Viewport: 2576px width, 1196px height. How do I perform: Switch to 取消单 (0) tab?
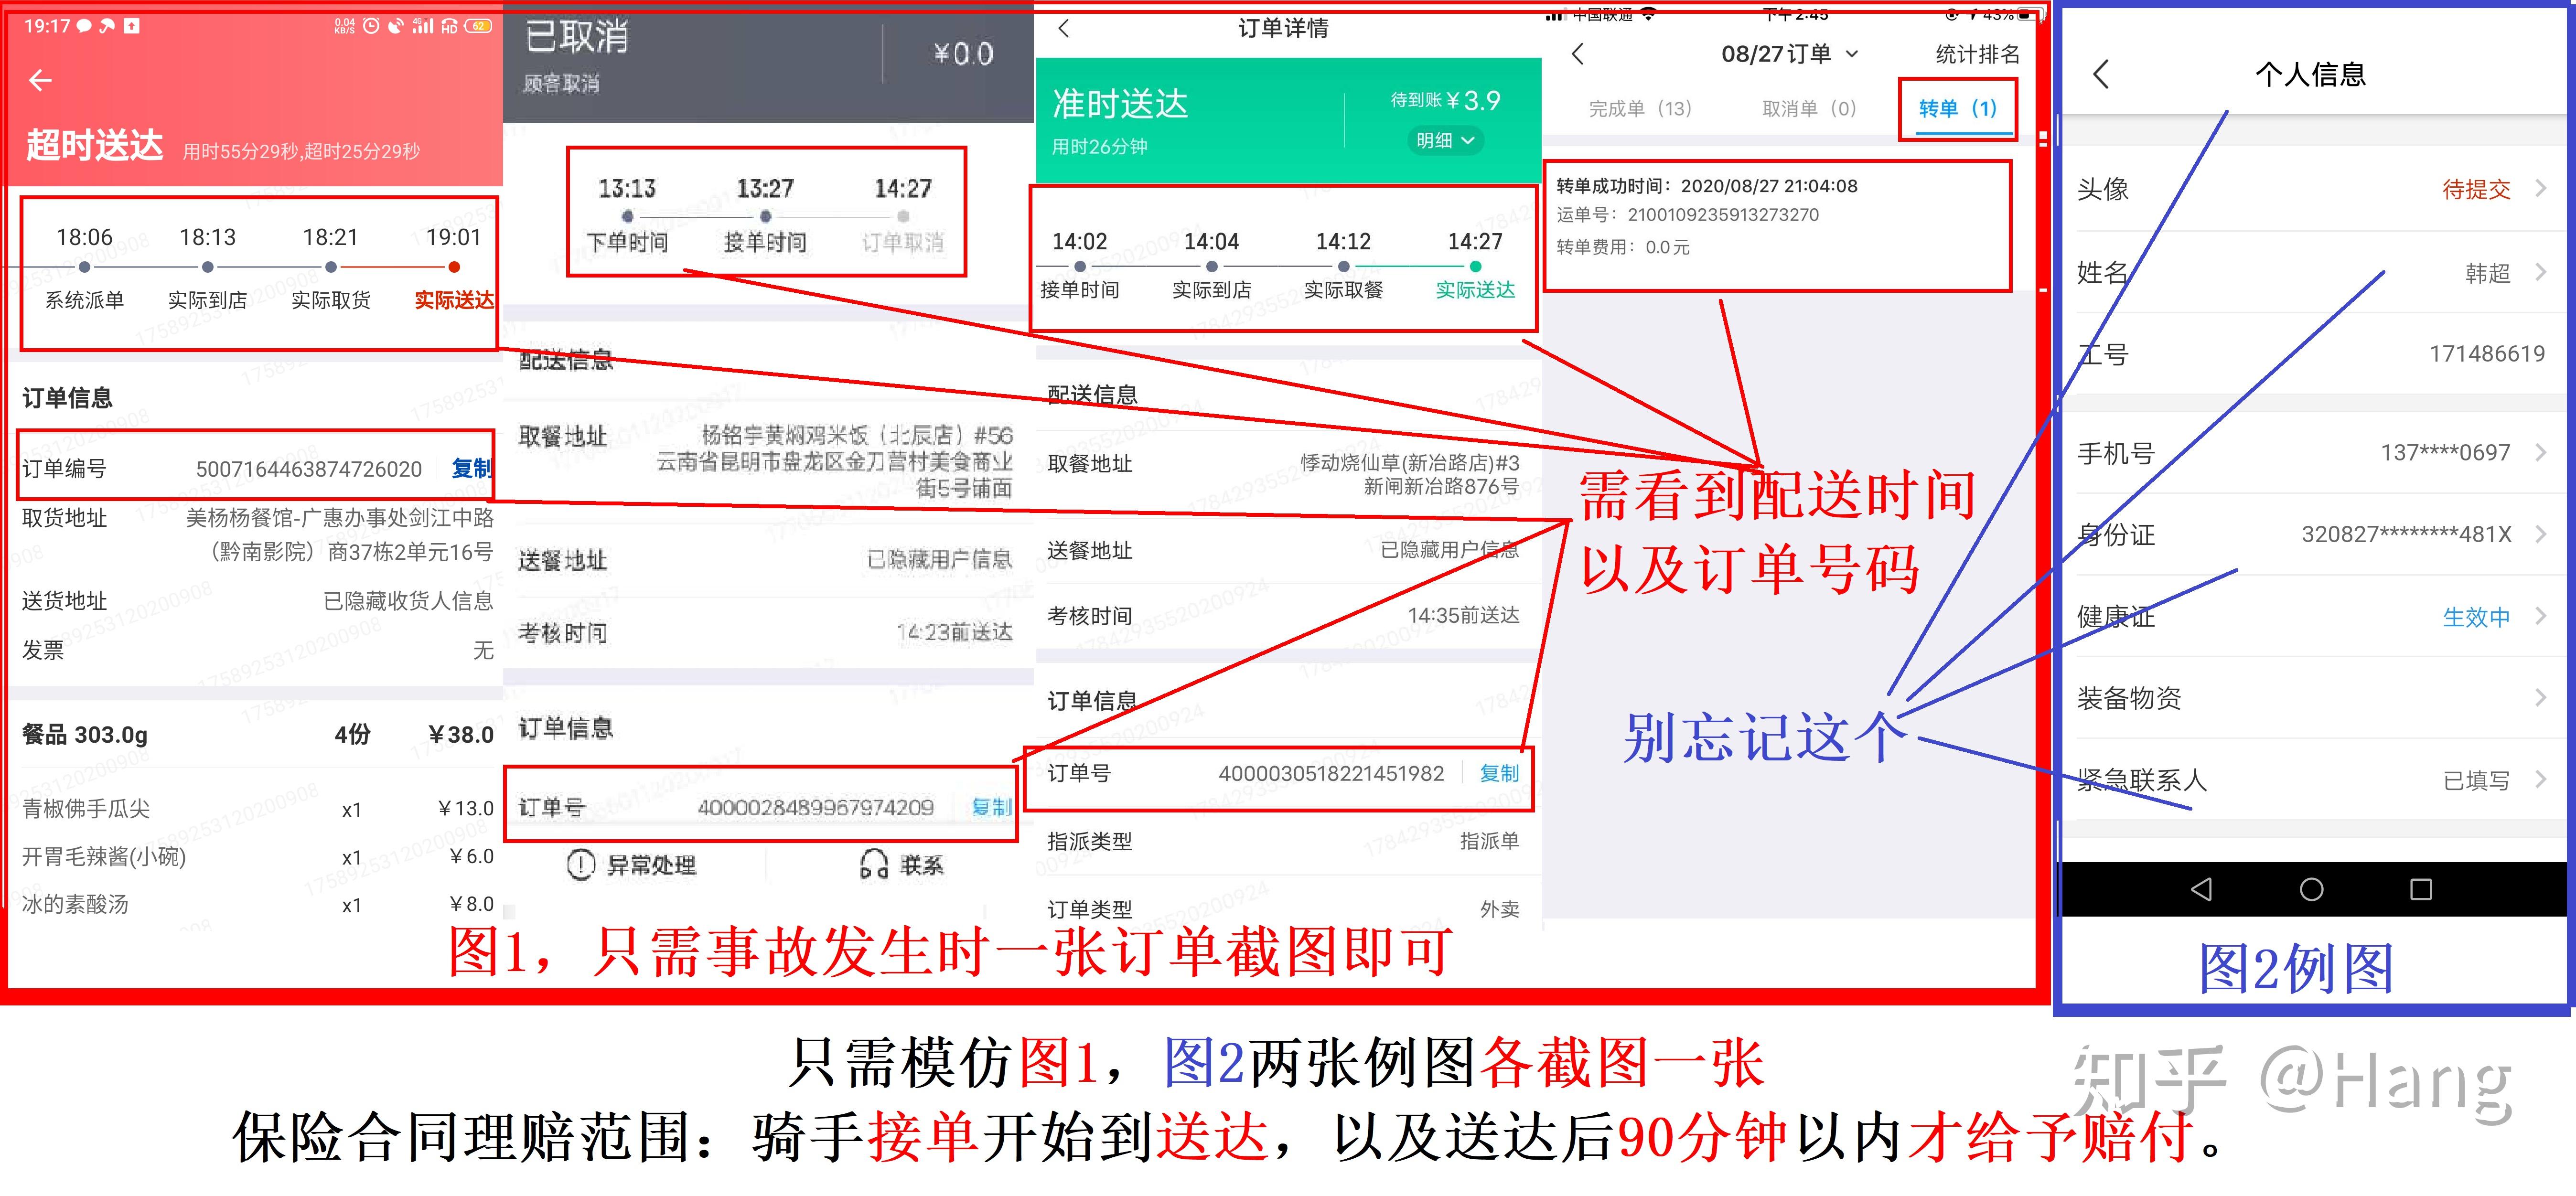coord(1809,109)
